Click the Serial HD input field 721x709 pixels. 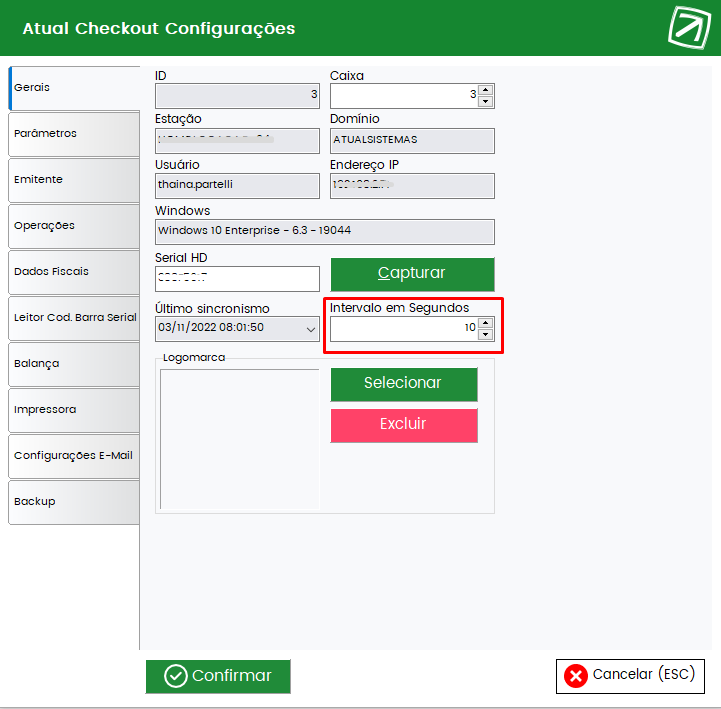point(237,279)
